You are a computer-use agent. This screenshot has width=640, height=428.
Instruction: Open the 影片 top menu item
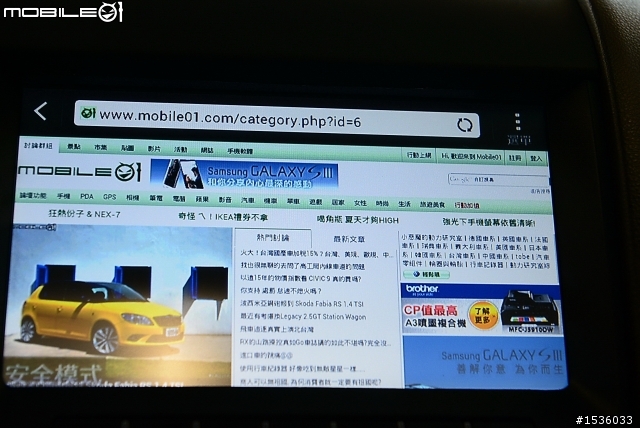(154, 149)
